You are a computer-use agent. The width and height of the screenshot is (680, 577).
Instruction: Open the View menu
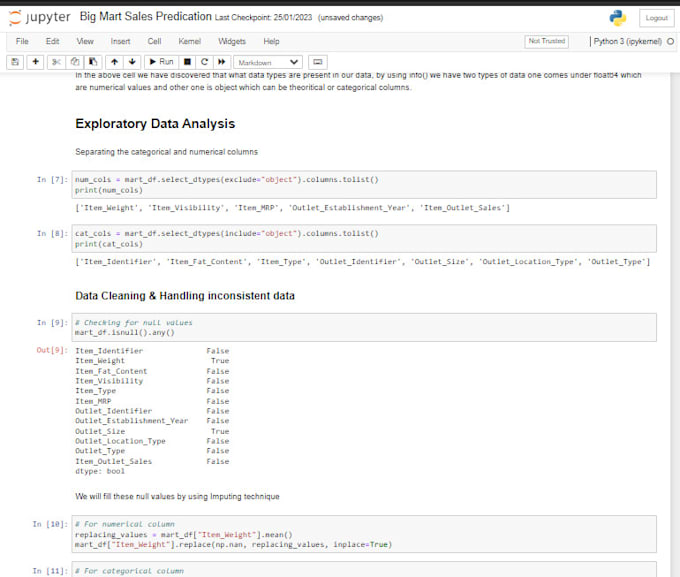[85, 42]
